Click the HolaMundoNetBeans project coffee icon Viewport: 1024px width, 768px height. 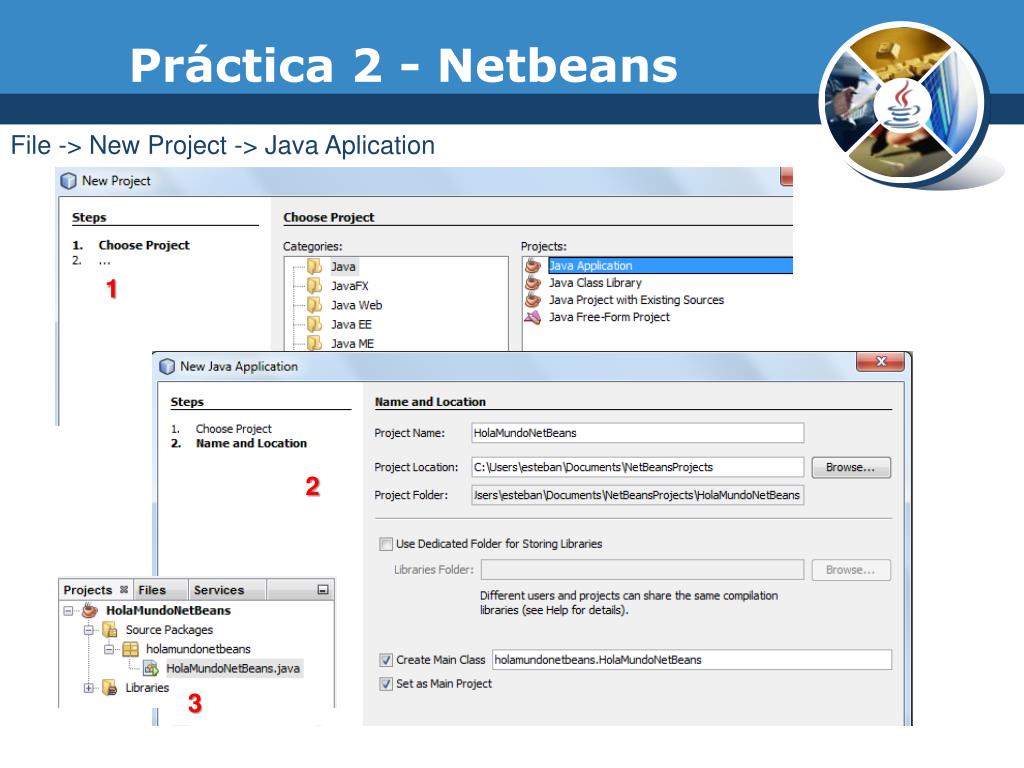pyautogui.click(x=89, y=611)
